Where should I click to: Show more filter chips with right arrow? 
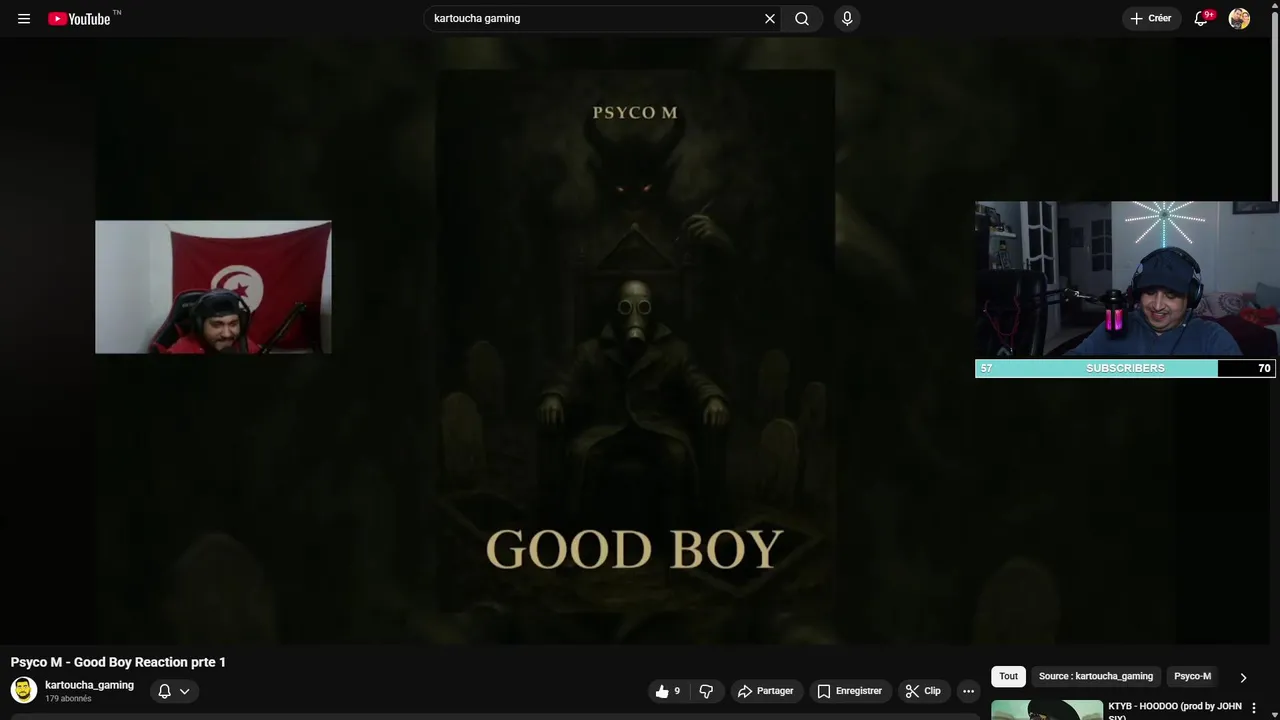pyautogui.click(x=1243, y=677)
